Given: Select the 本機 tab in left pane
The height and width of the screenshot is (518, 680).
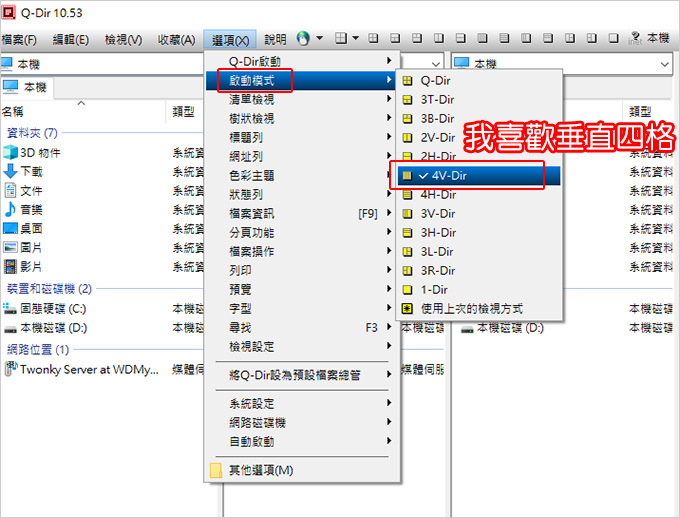Looking at the screenshot, I should point(26,88).
